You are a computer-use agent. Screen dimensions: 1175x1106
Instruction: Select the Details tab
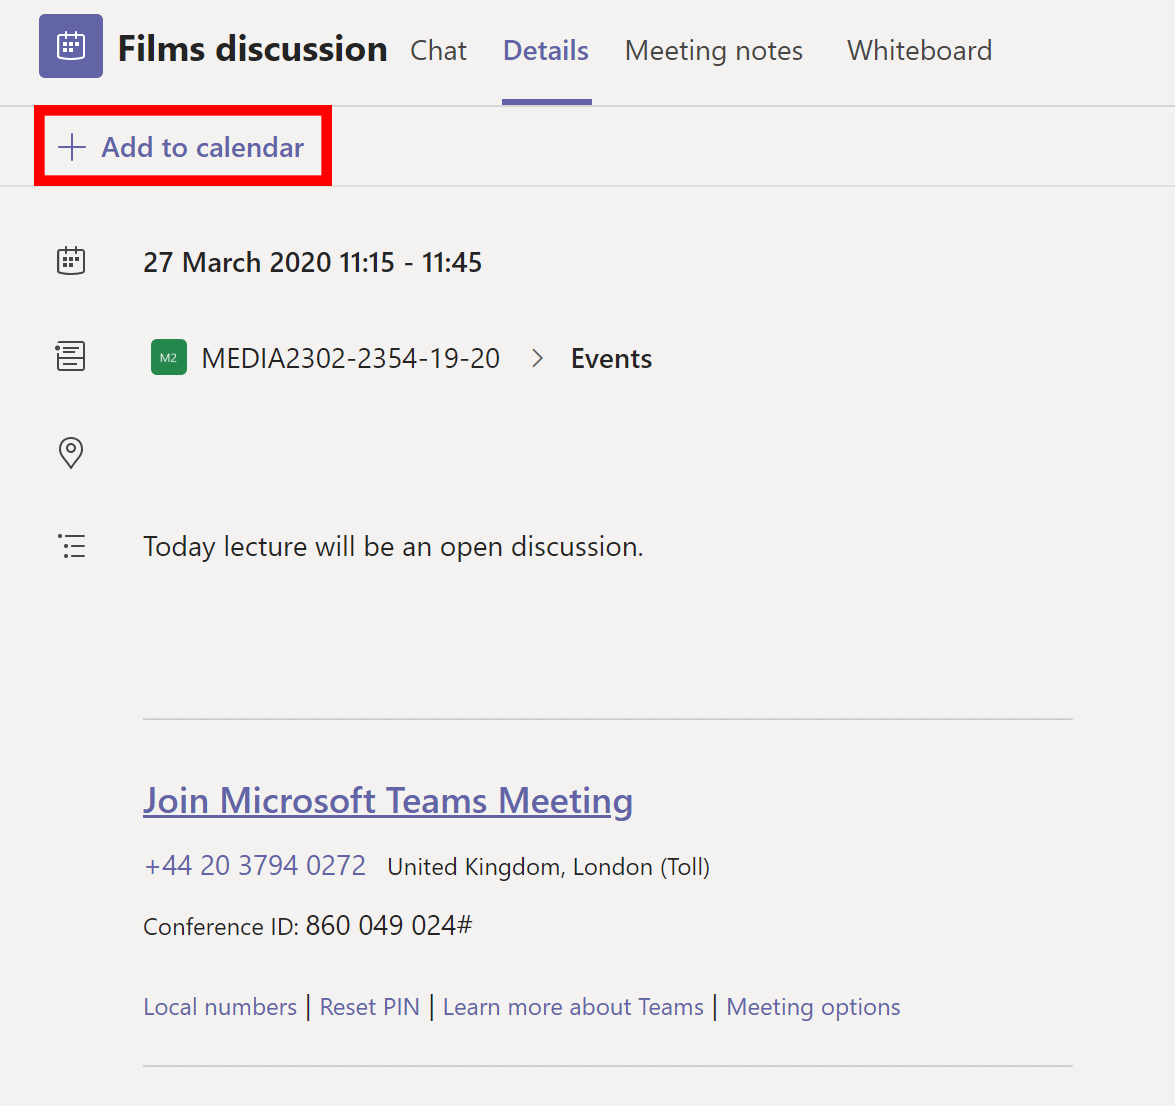pos(546,50)
